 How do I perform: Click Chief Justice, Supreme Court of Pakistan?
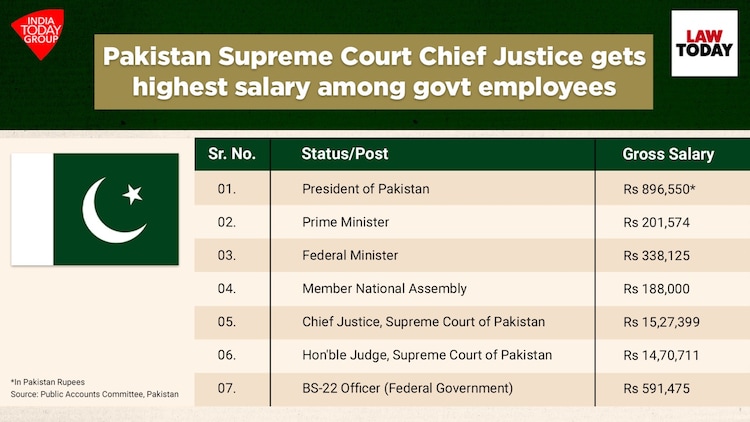[x=423, y=322]
